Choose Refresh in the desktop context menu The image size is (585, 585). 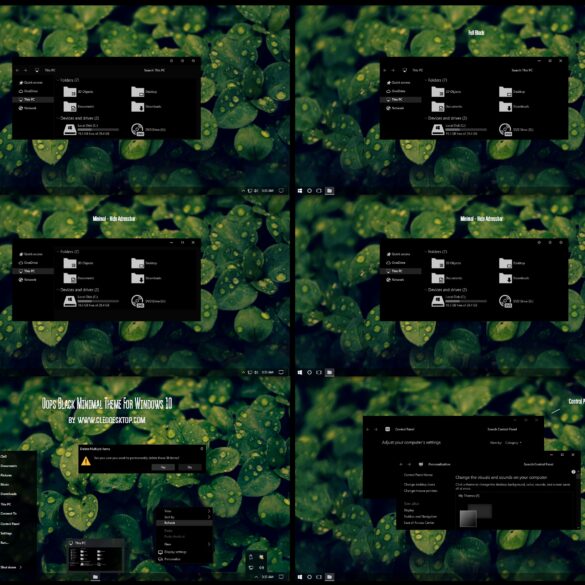(x=184, y=523)
